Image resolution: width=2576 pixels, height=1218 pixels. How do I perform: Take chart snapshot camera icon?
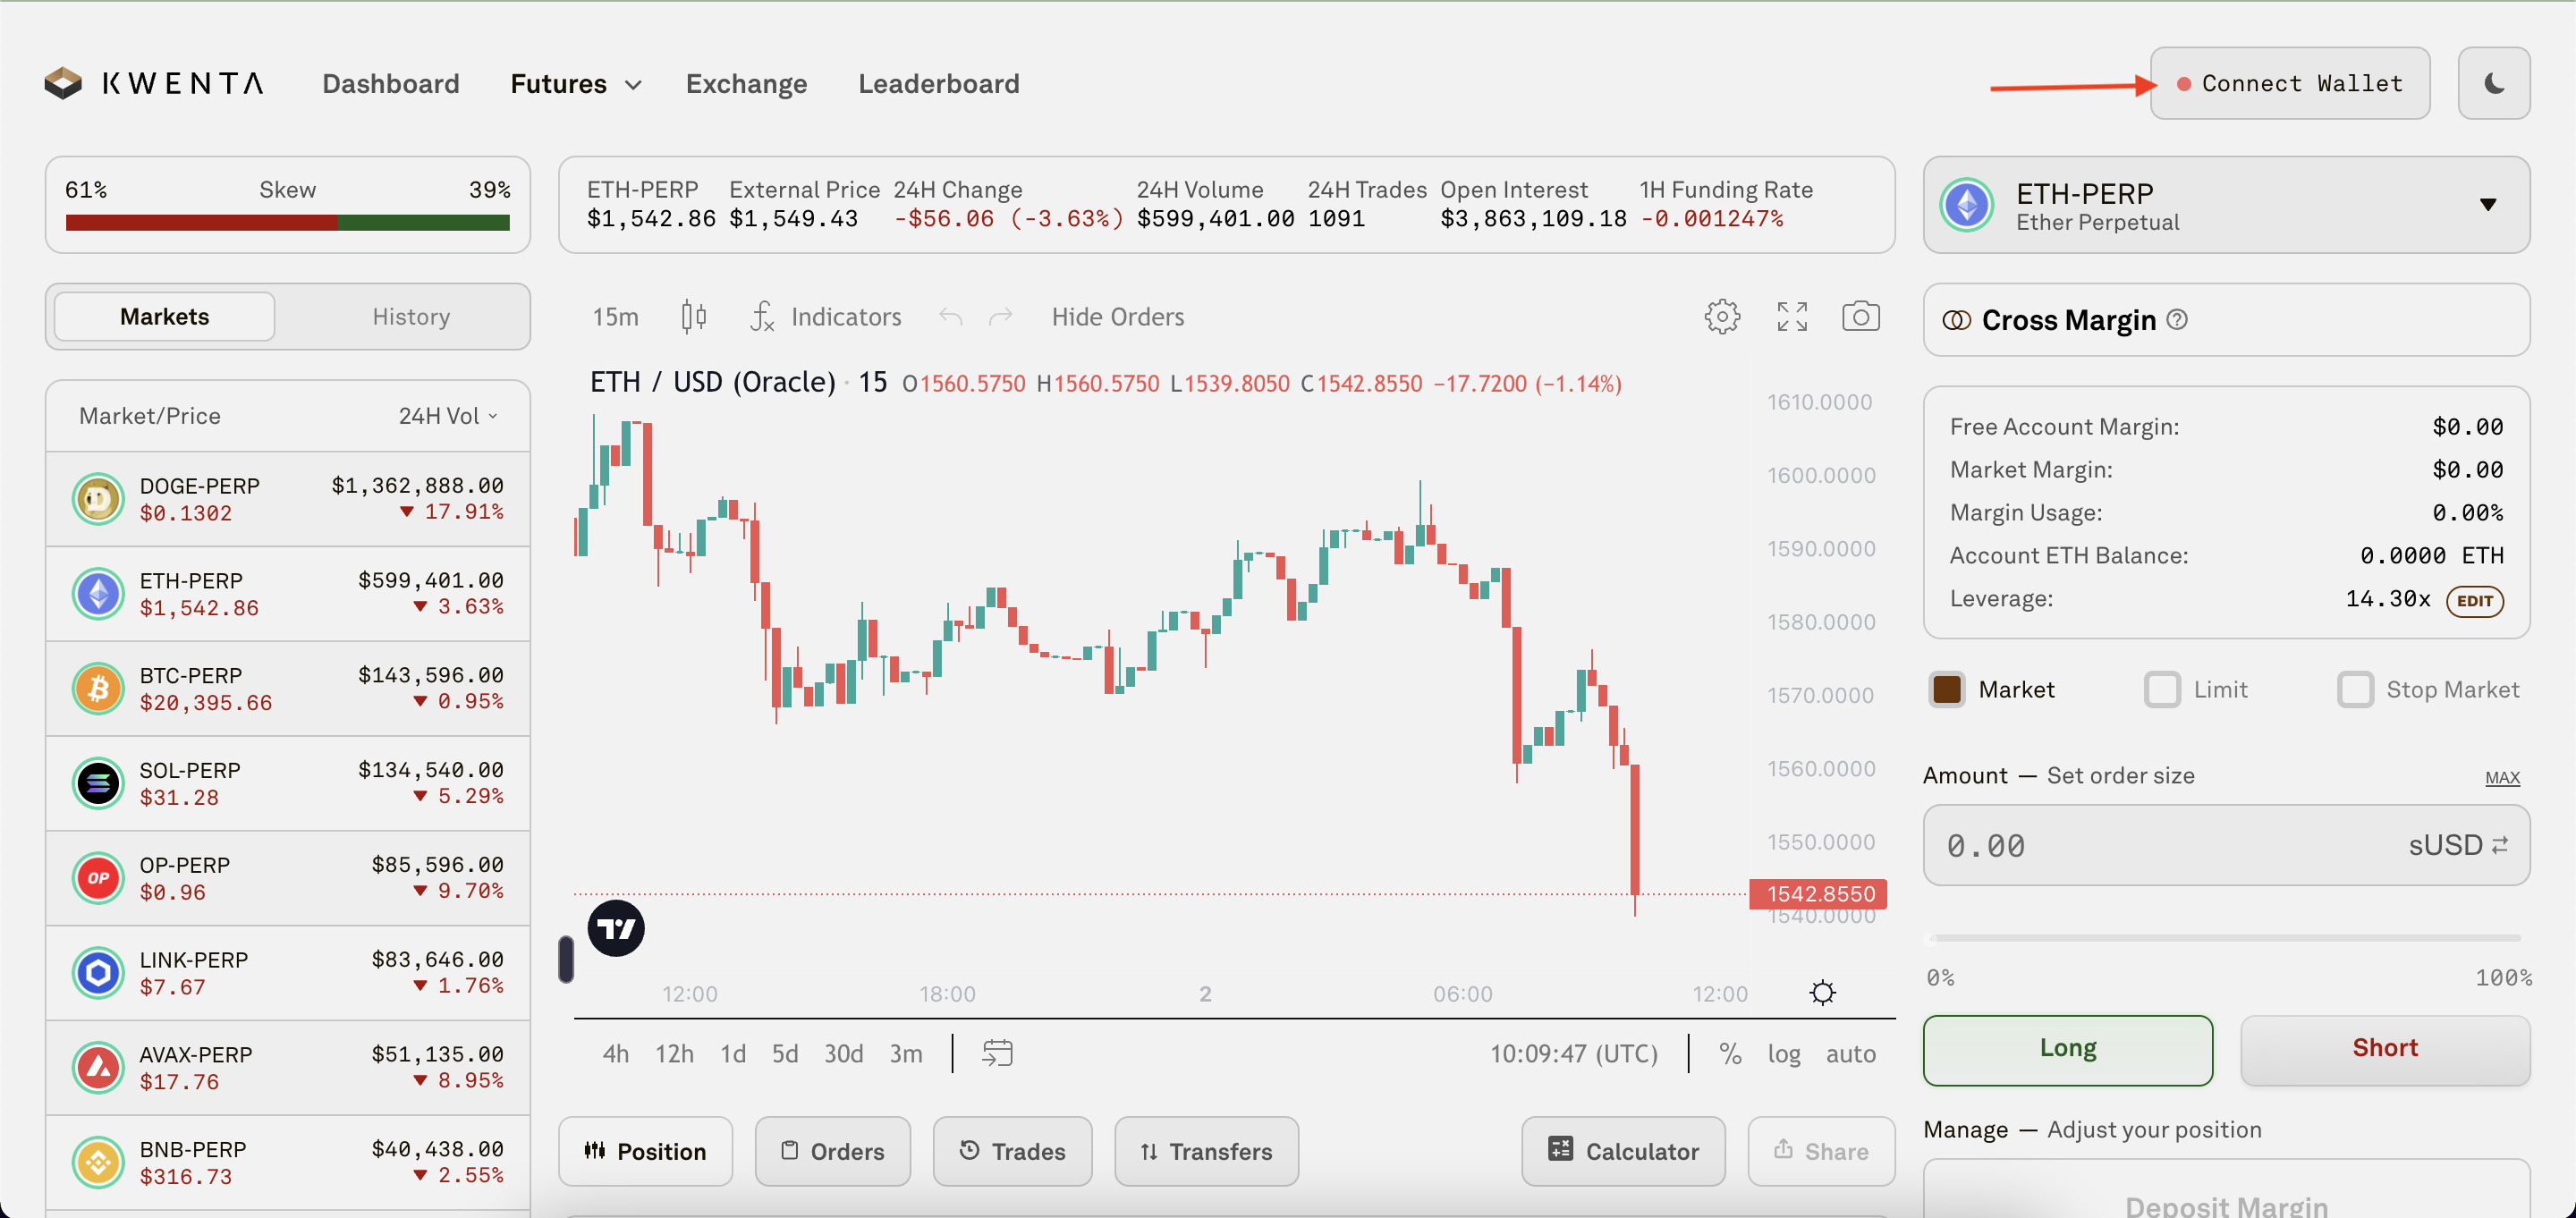coord(1860,316)
